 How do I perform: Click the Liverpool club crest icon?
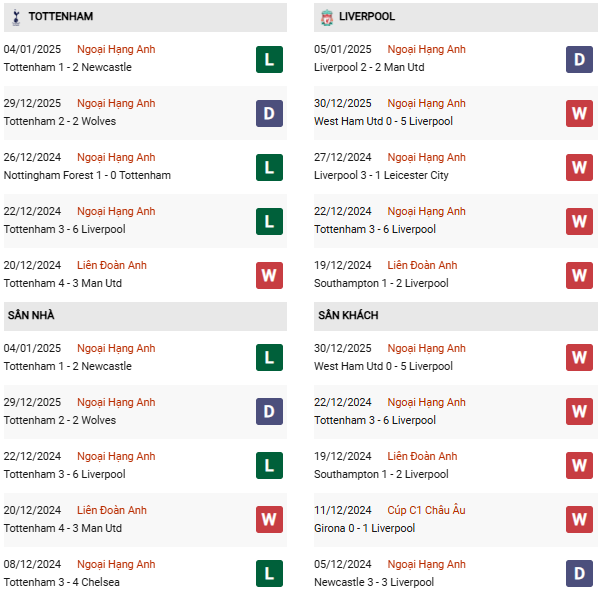(327, 18)
